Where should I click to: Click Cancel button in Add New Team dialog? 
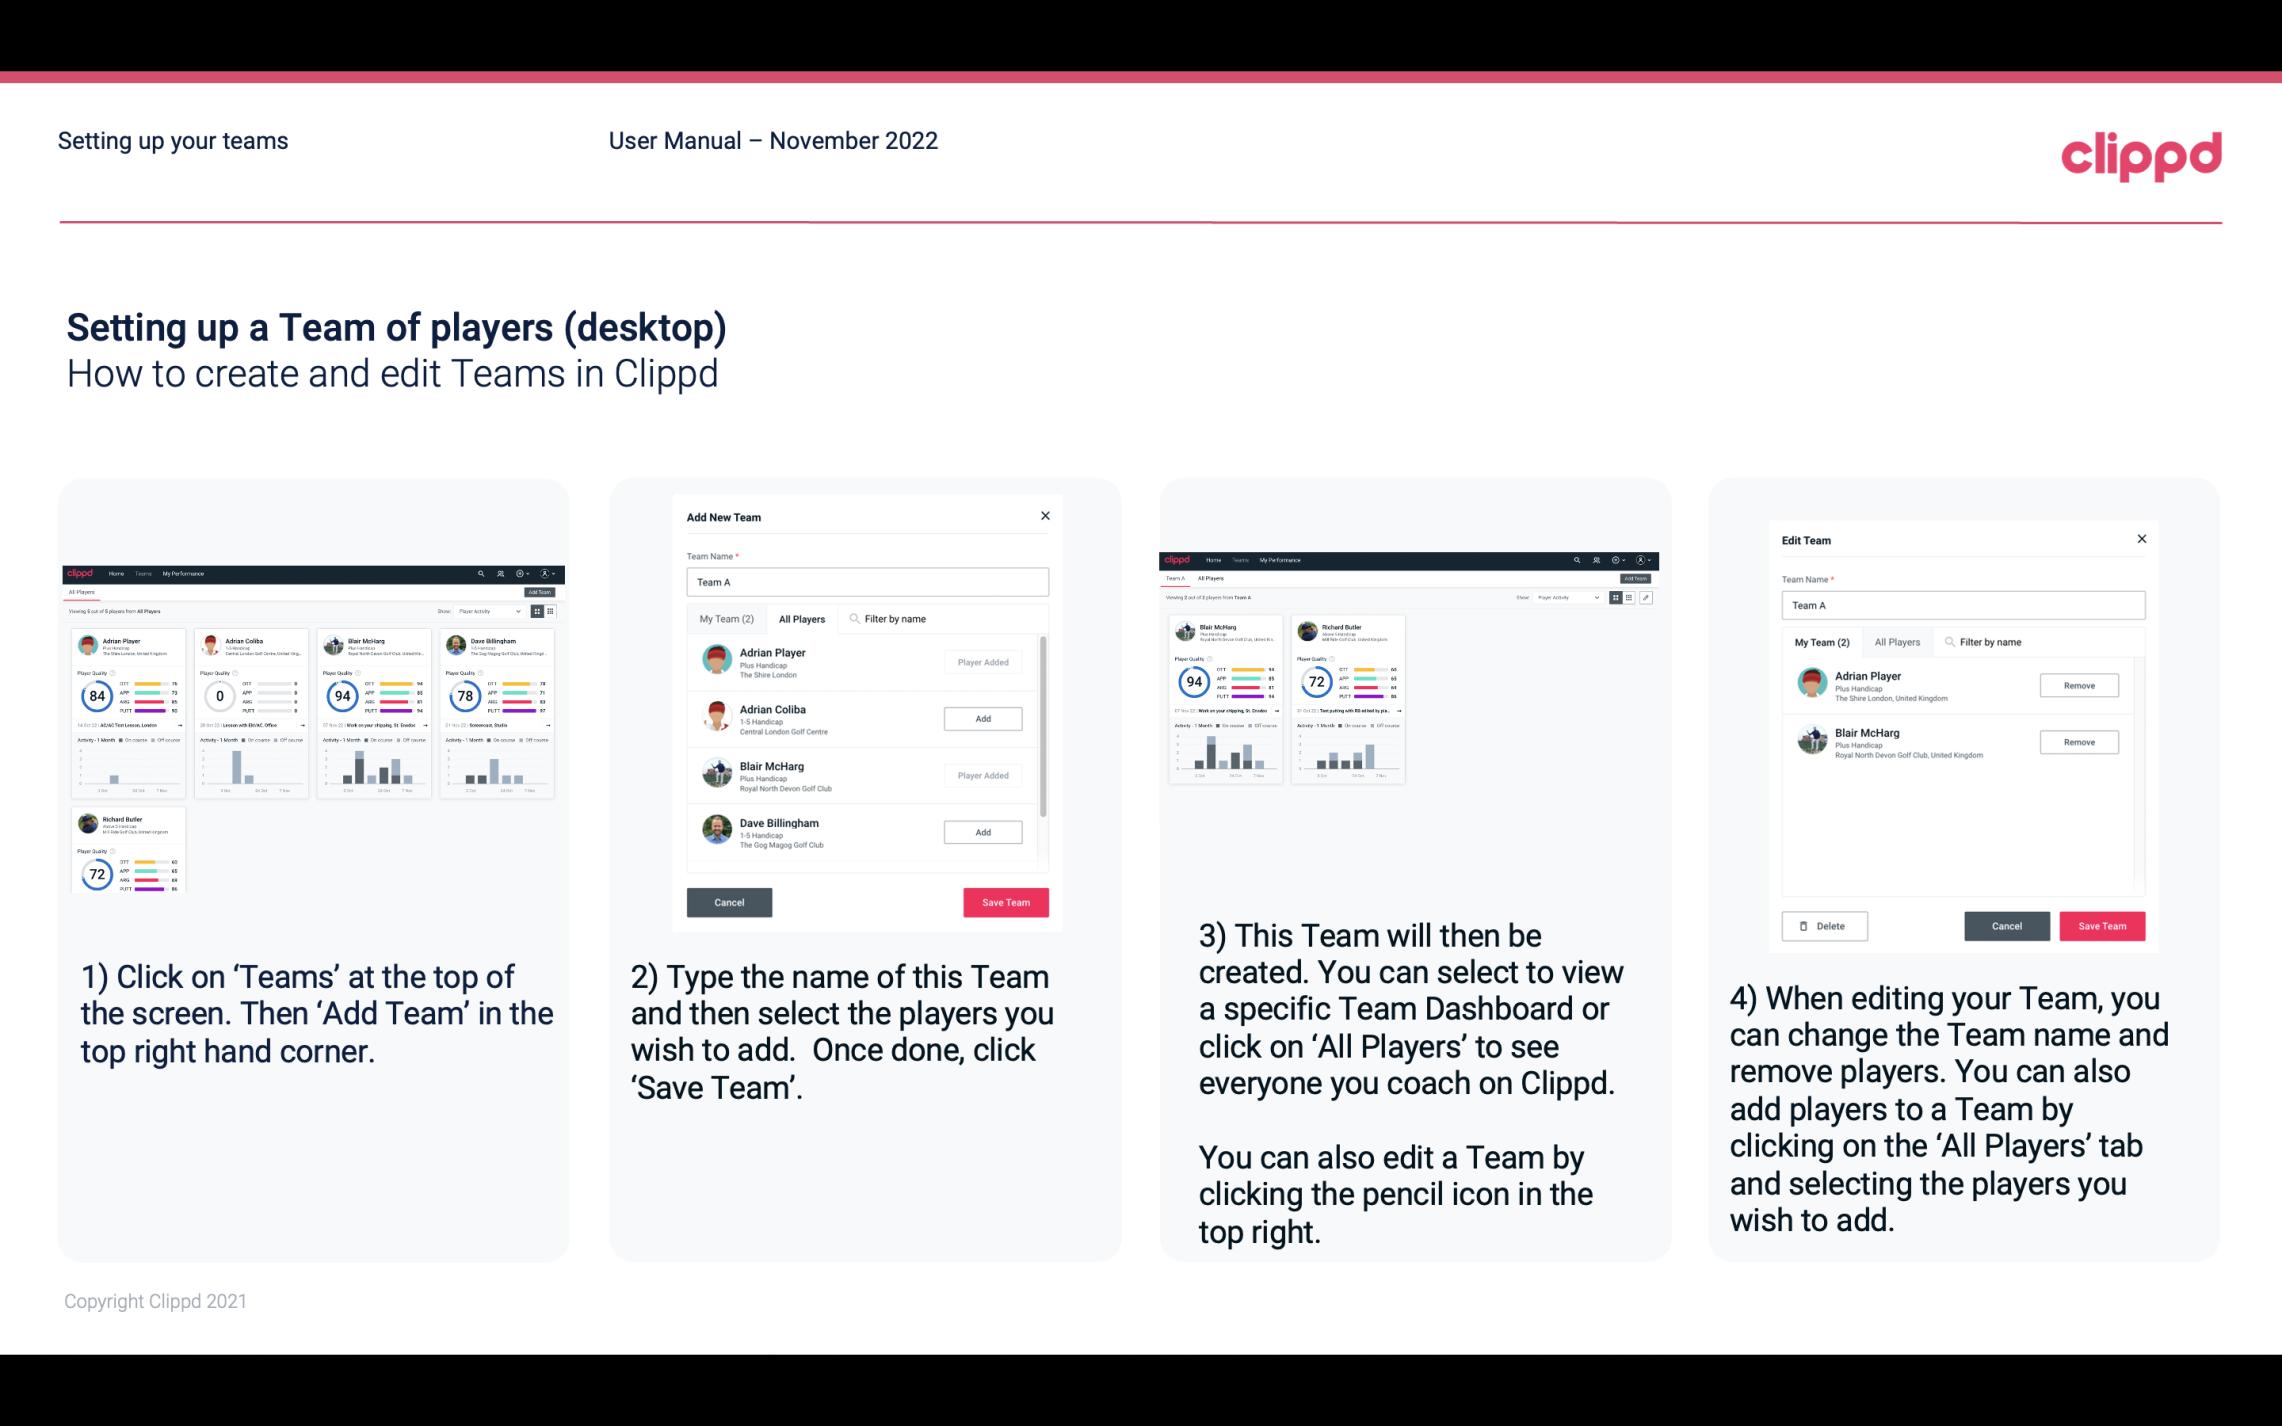pyautogui.click(x=729, y=900)
